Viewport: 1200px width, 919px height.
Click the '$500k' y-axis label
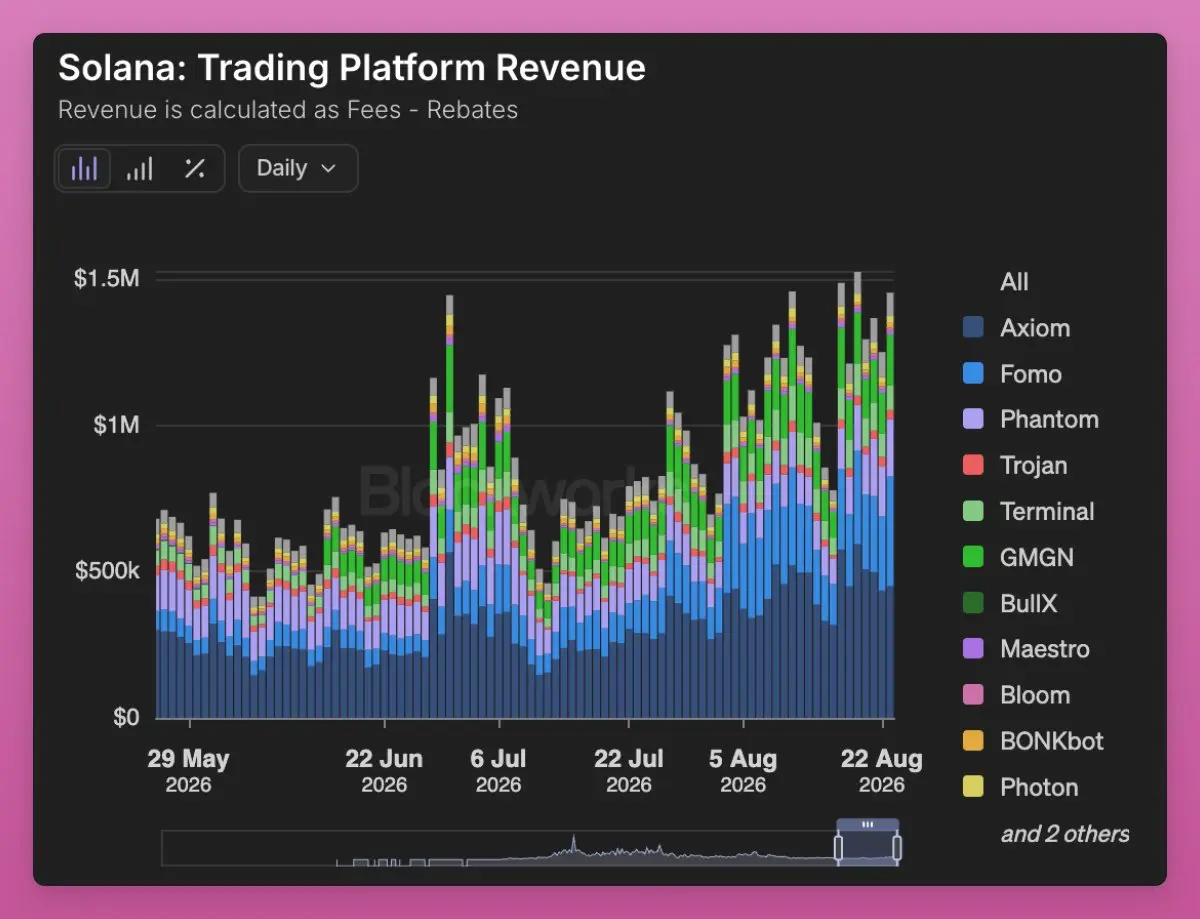point(107,571)
